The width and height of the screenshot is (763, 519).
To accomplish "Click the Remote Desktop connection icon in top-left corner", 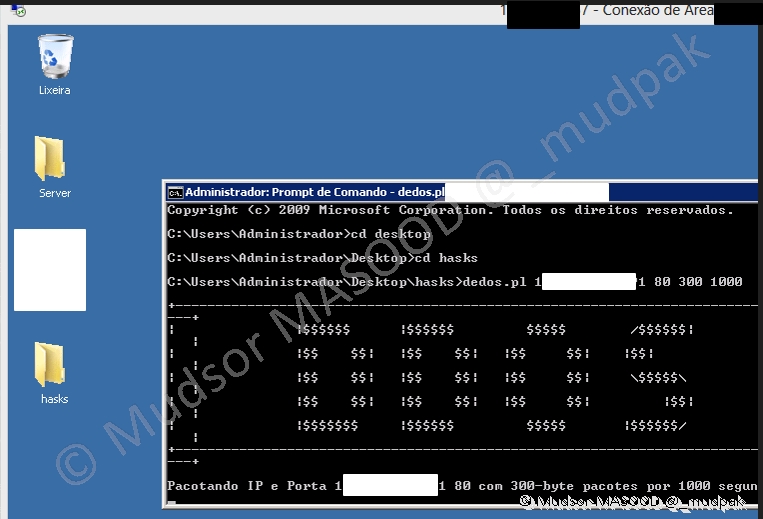I will [15, 11].
